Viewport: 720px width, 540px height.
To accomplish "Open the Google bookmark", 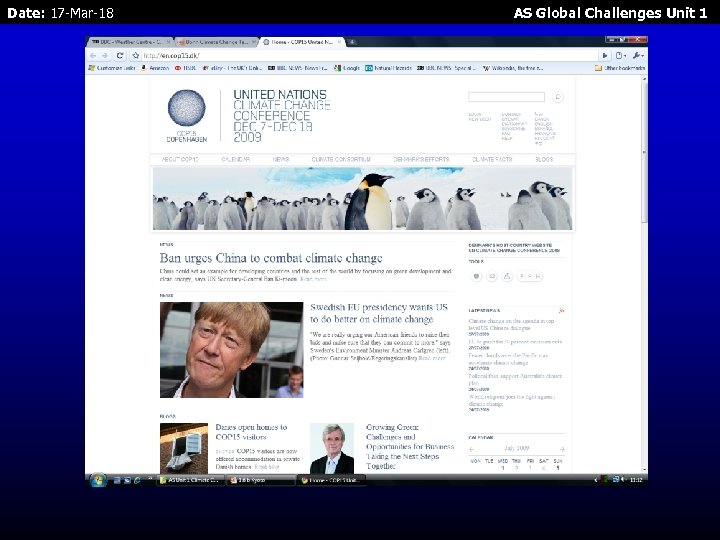I will click(x=347, y=68).
